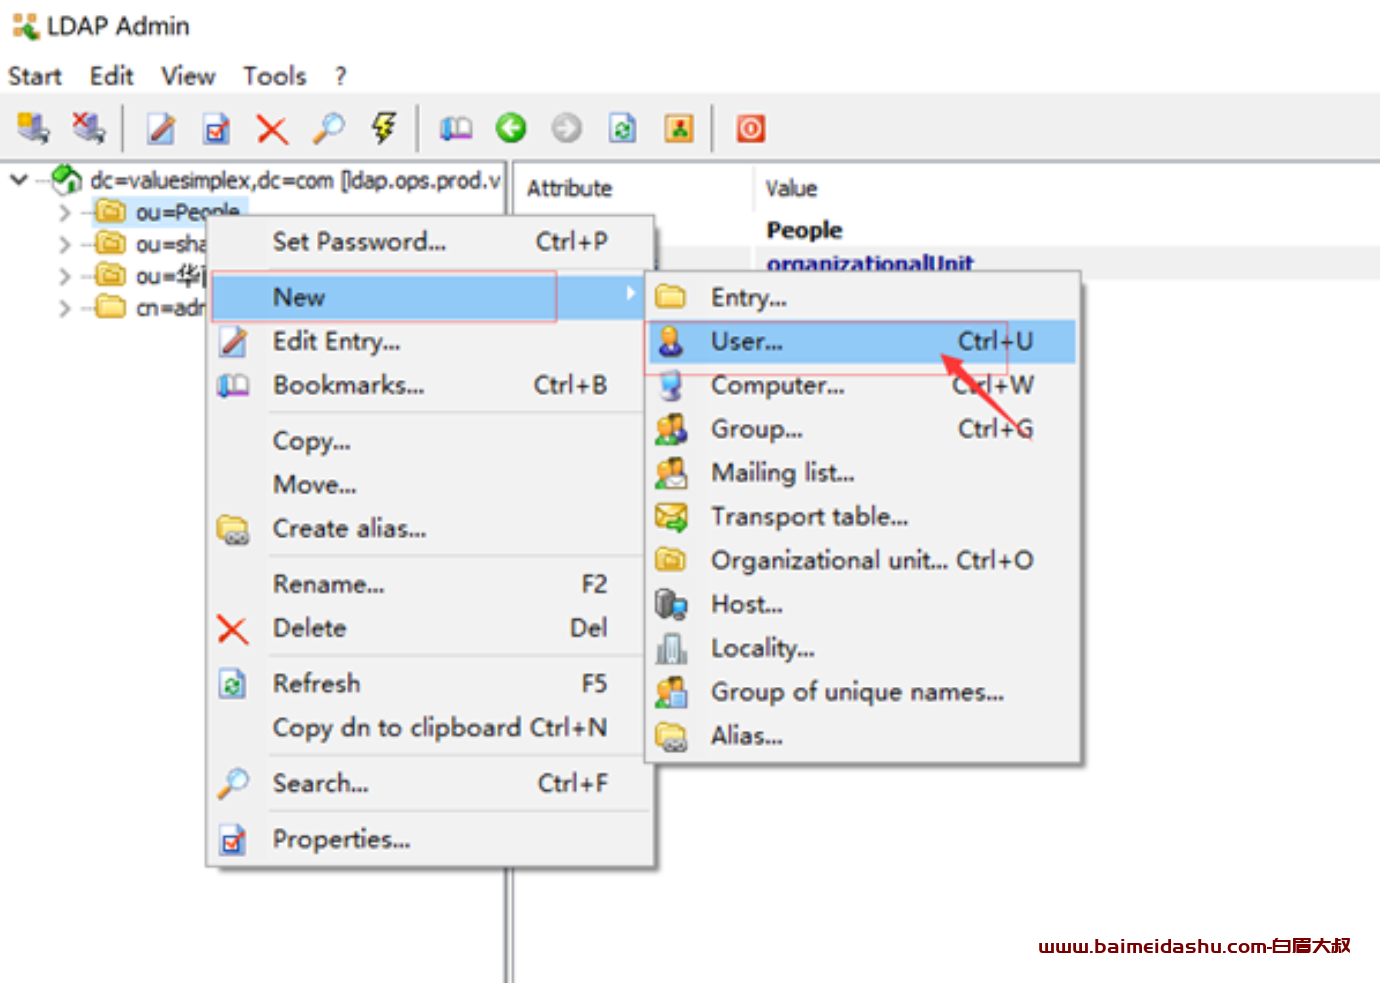Image resolution: width=1380 pixels, height=983 pixels.
Task: Select Computer... in New submenu
Action: (x=863, y=385)
